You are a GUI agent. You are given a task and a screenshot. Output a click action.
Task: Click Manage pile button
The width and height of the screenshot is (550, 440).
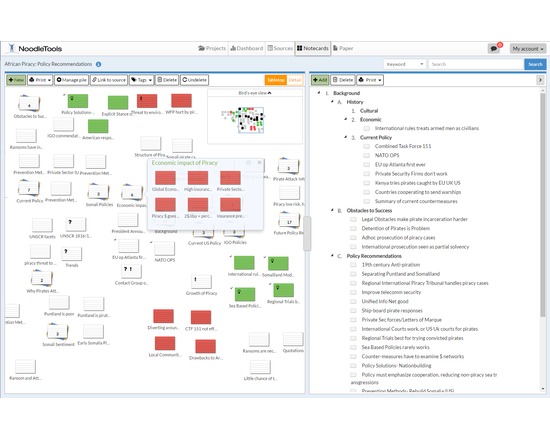pos(72,80)
